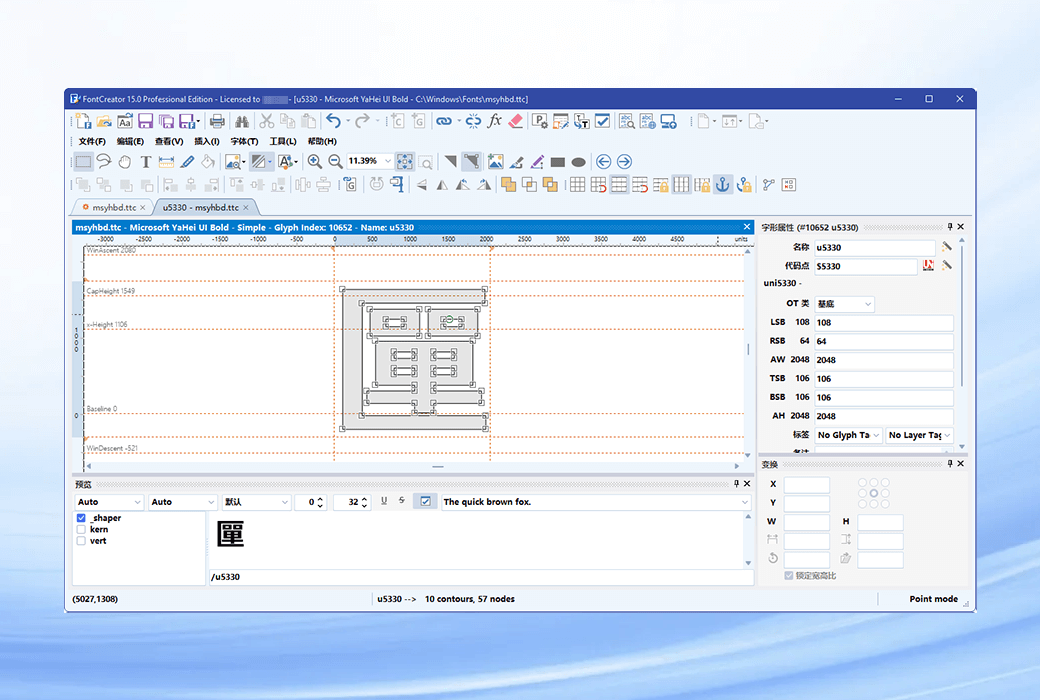Insert background image via picture icon

(x=495, y=161)
